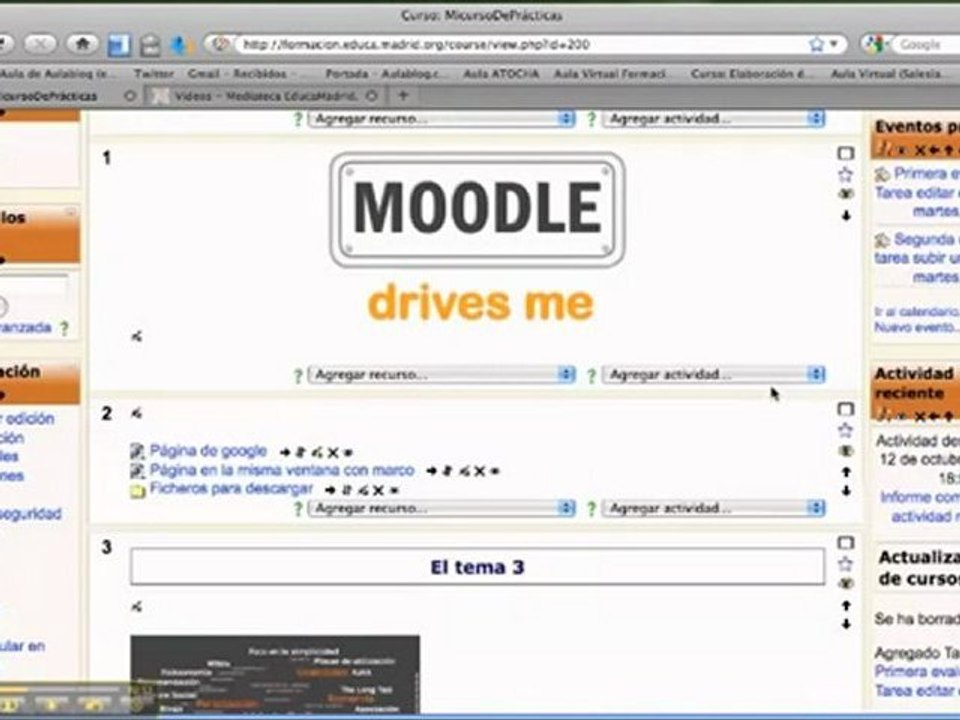Move section 2 up with arrow
The height and width of the screenshot is (720, 960).
(x=846, y=472)
